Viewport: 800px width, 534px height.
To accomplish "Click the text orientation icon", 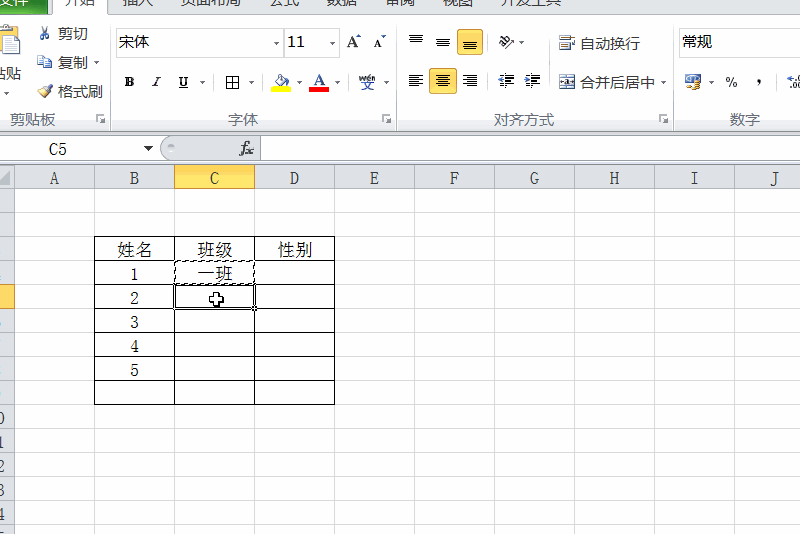I will coord(506,42).
